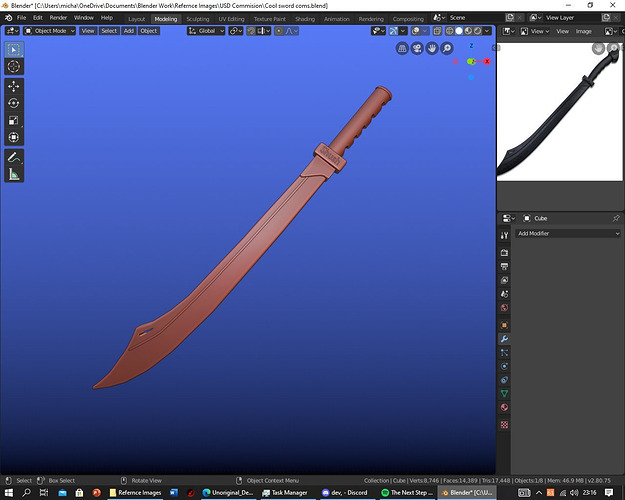Switch to the Shading workspace tab

(x=305, y=19)
